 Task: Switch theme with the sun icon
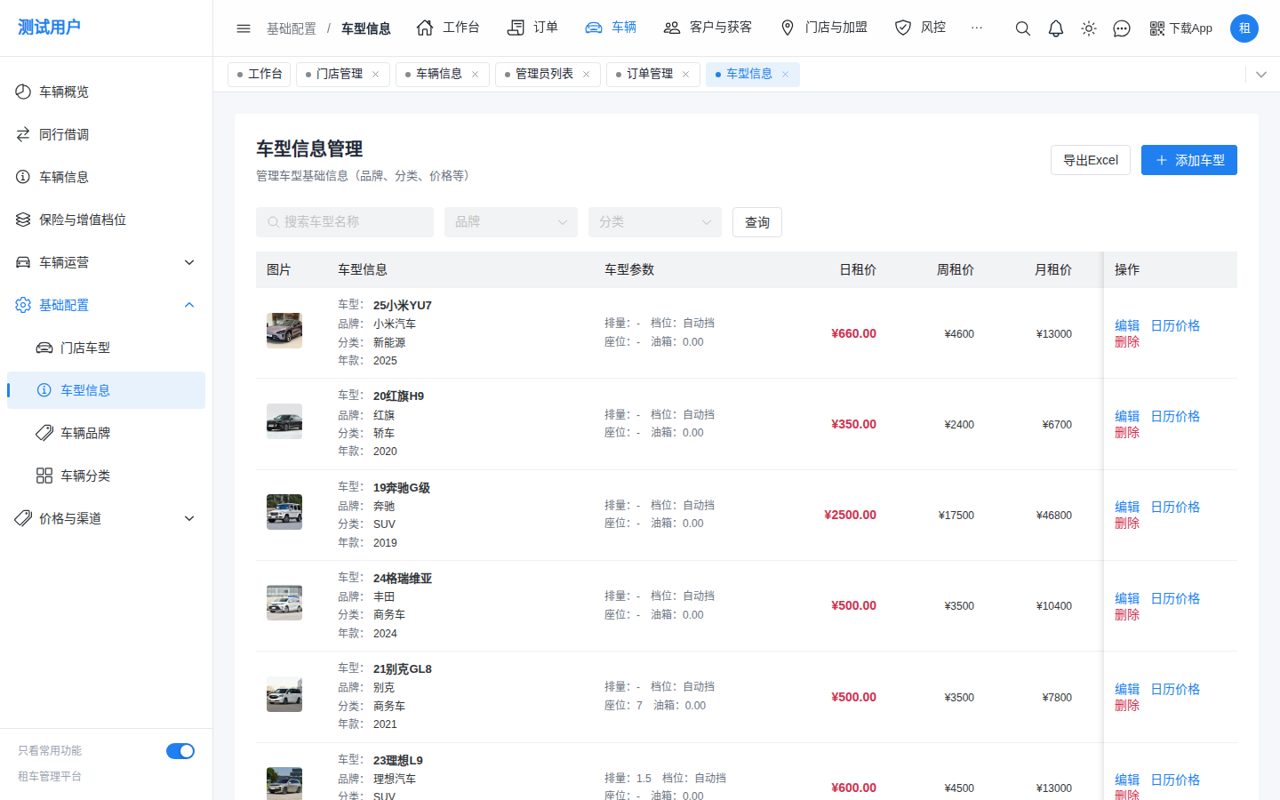pyautogui.click(x=1089, y=28)
